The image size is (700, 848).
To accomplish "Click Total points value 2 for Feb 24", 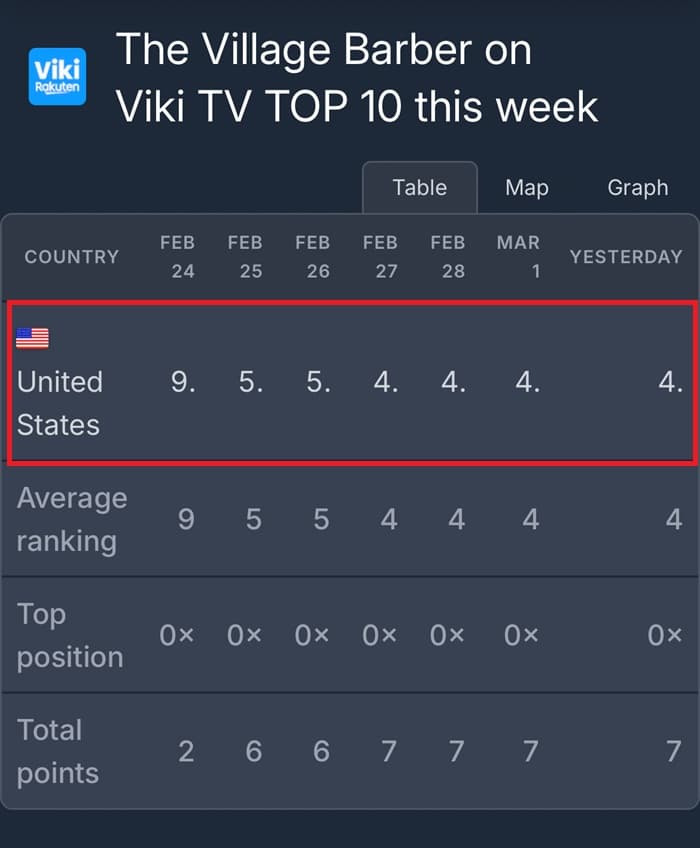I will pyautogui.click(x=186, y=751).
